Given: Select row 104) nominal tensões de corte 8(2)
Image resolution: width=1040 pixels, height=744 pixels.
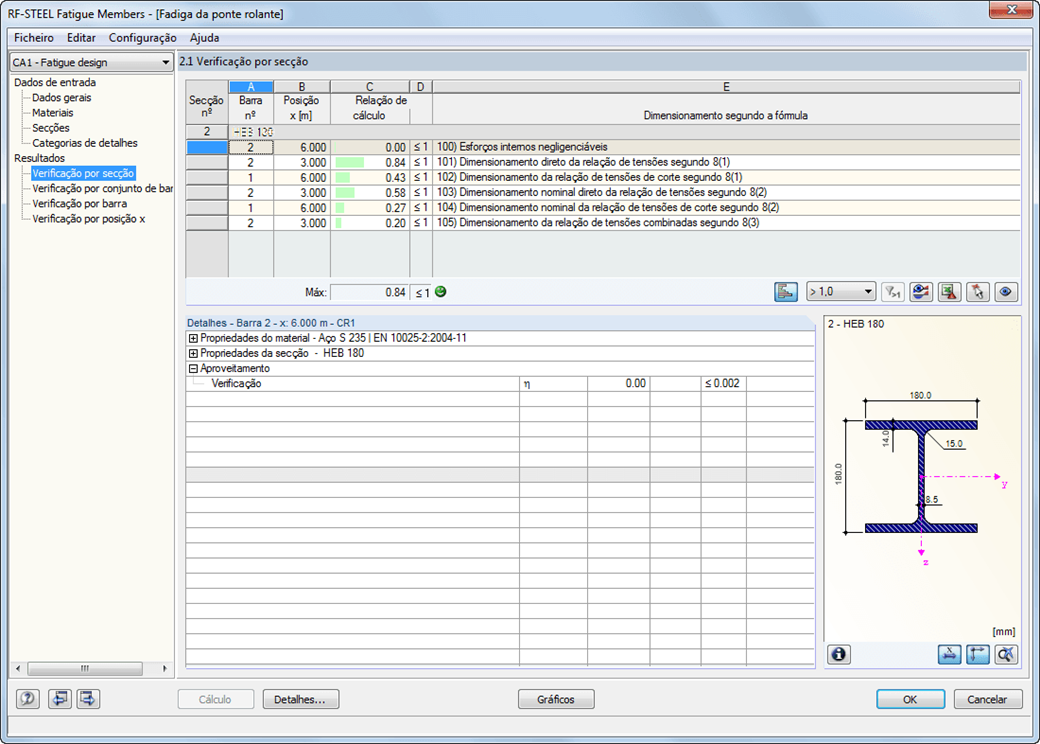Looking at the screenshot, I should tap(603, 208).
